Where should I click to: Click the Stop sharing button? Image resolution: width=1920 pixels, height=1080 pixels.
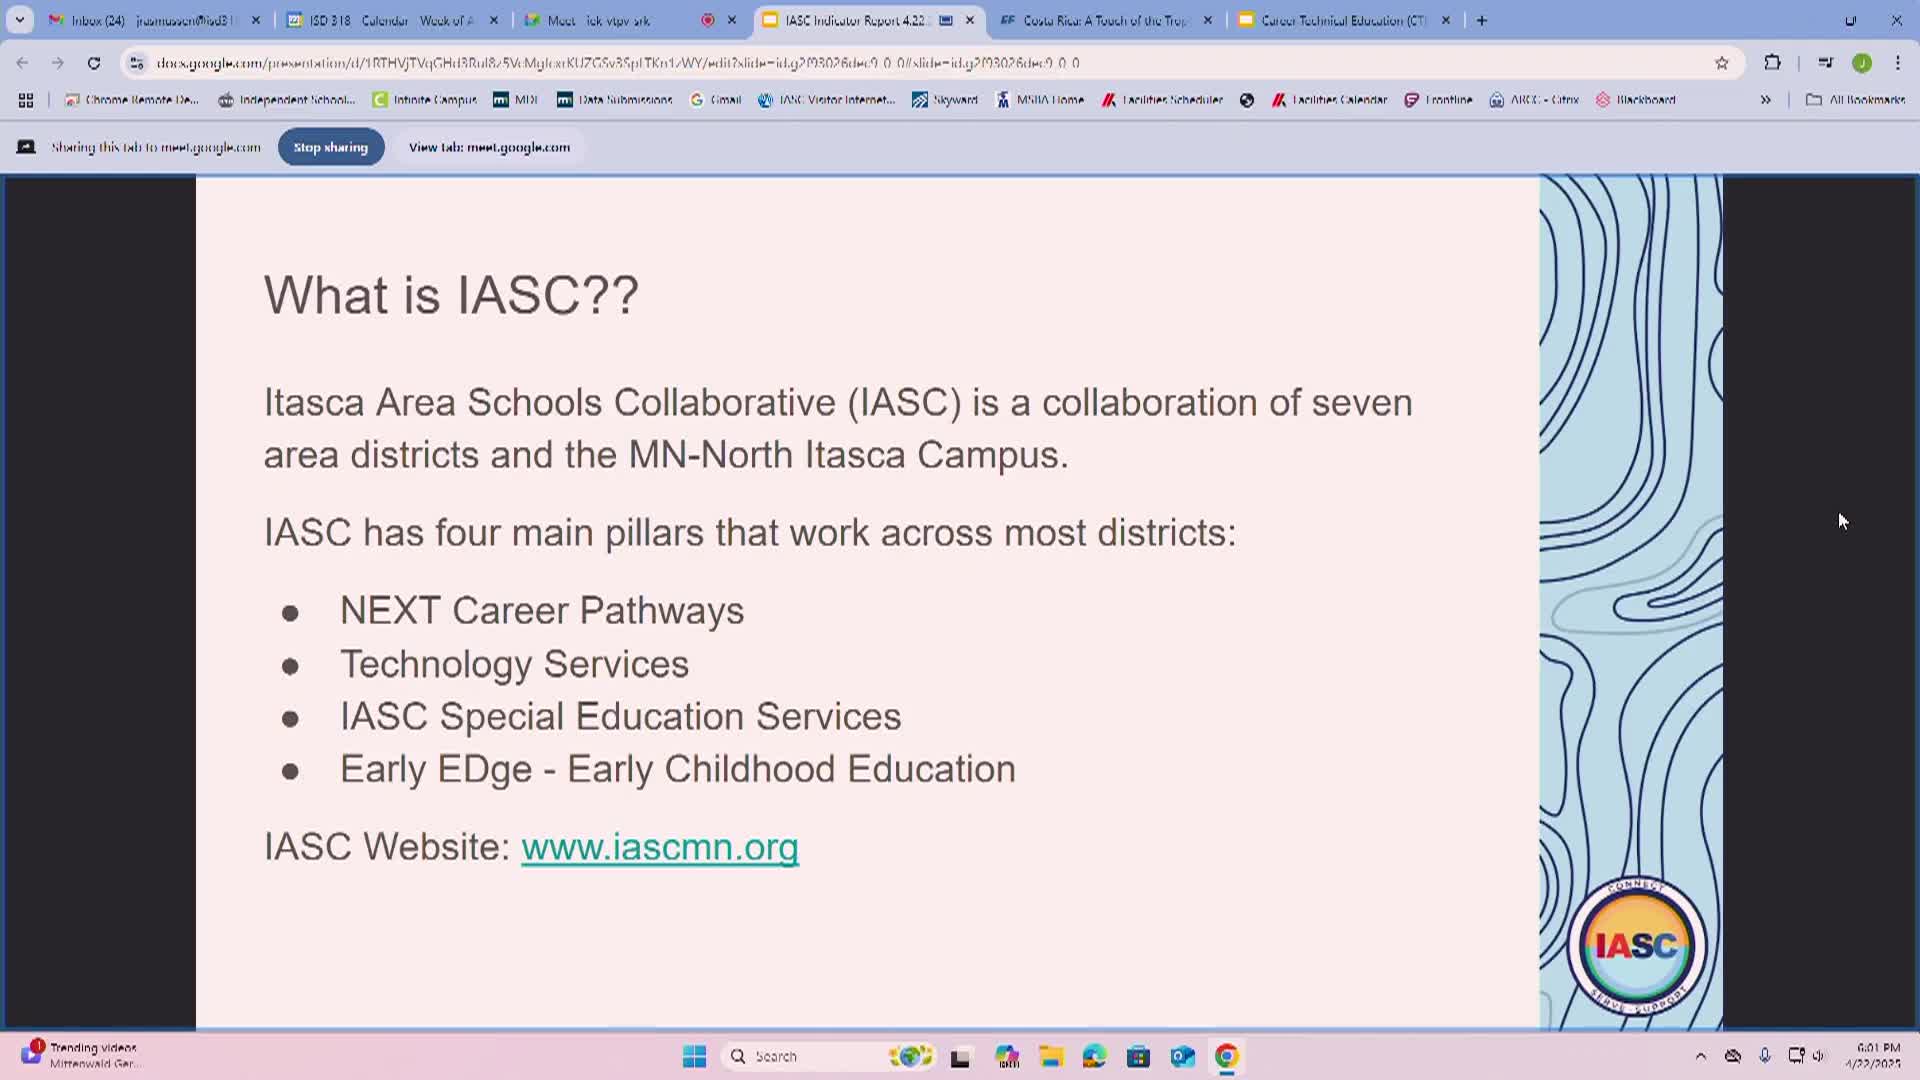[x=331, y=147]
